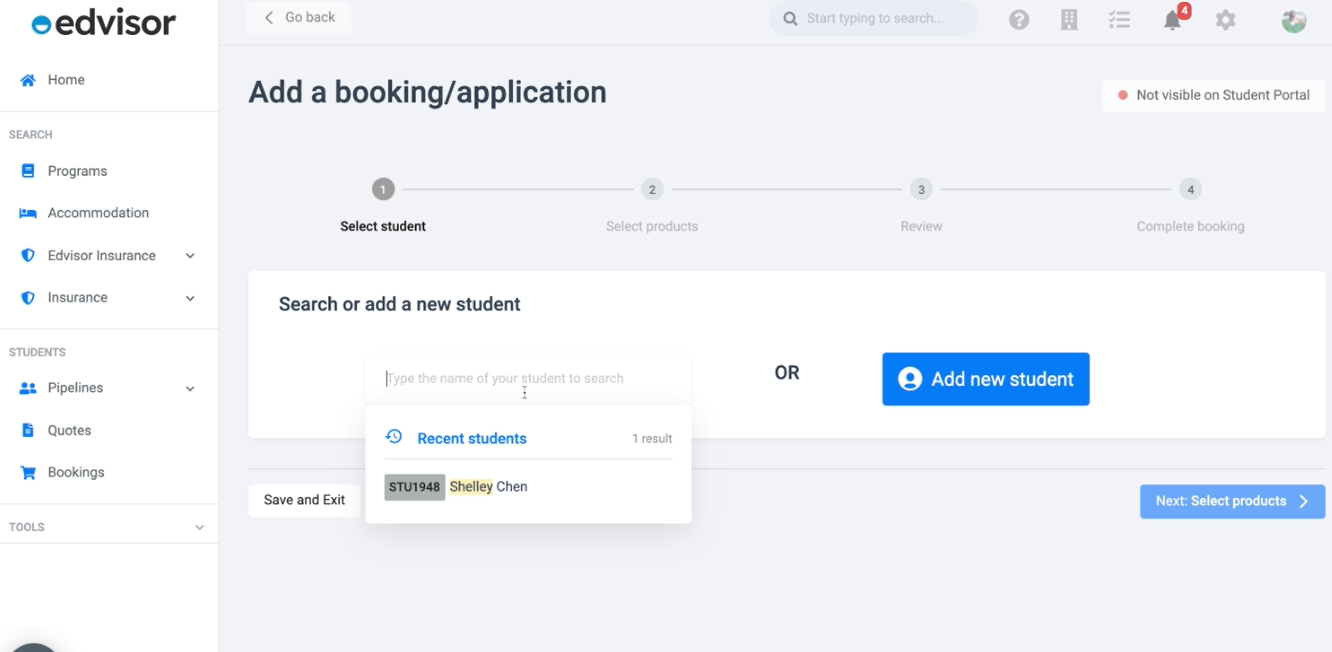Click Next: Select products button
Screen dimensions: 1332x652
pyautogui.click(x=1232, y=501)
